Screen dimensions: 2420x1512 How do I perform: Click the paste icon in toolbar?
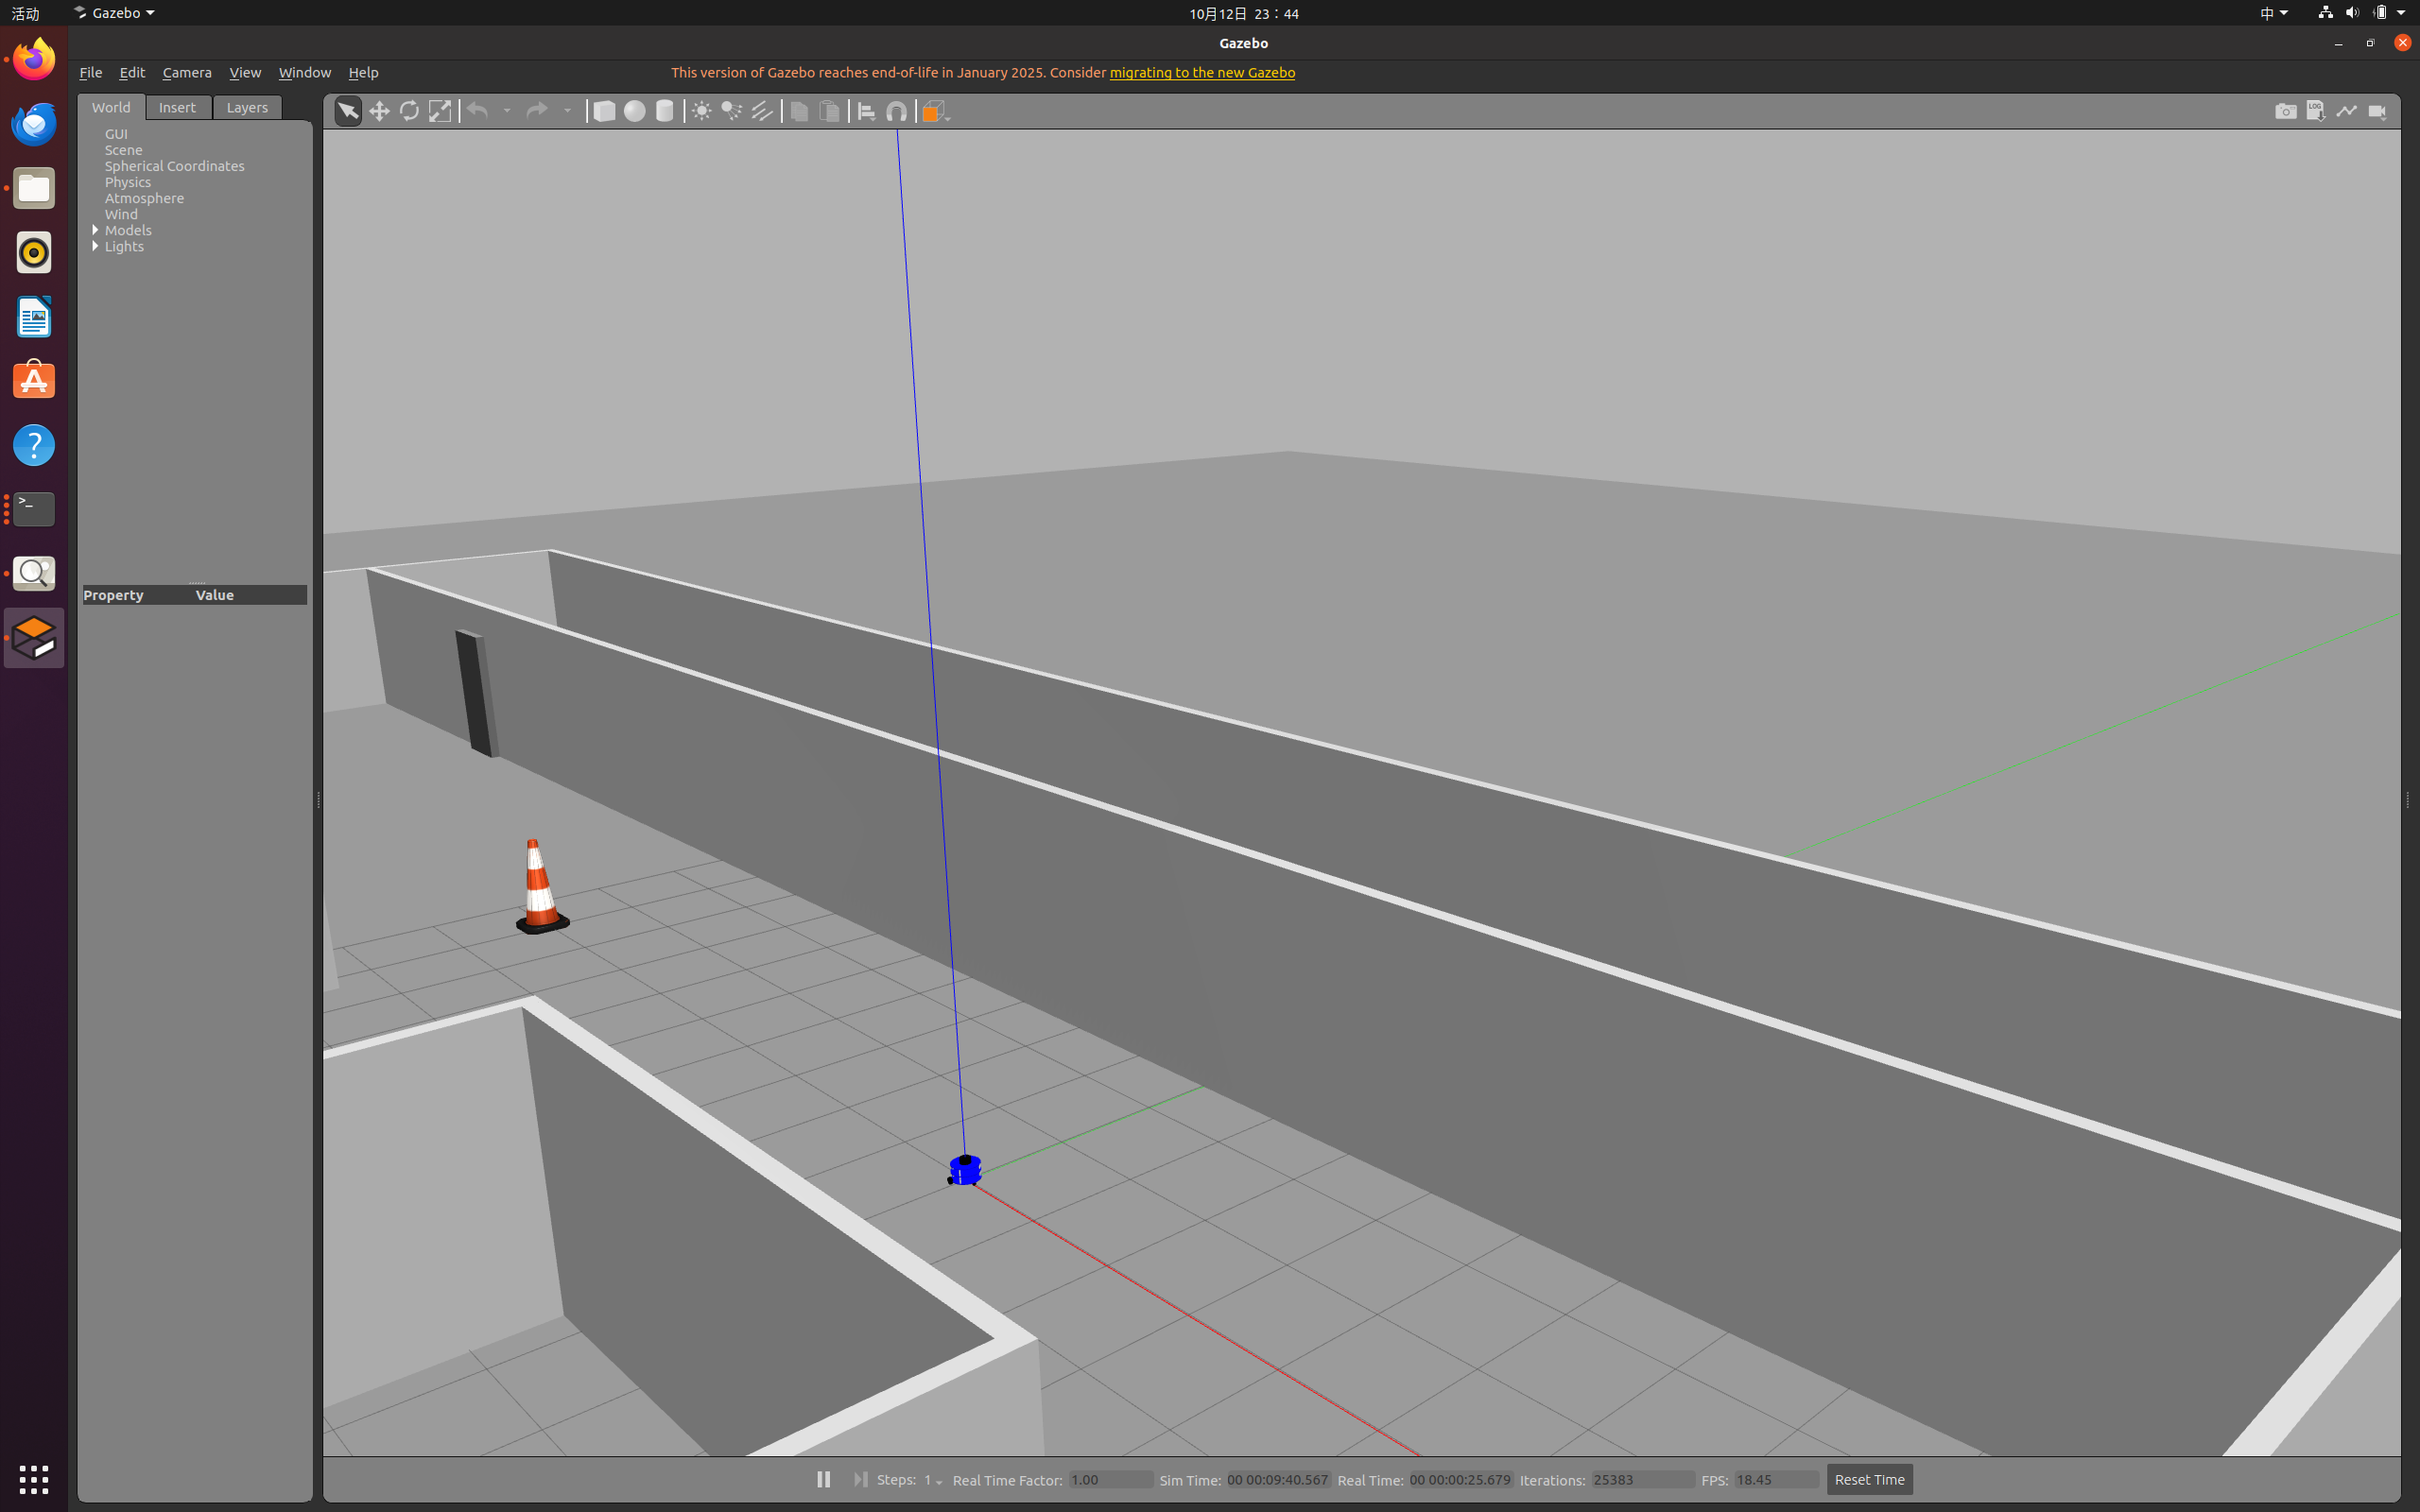click(829, 111)
